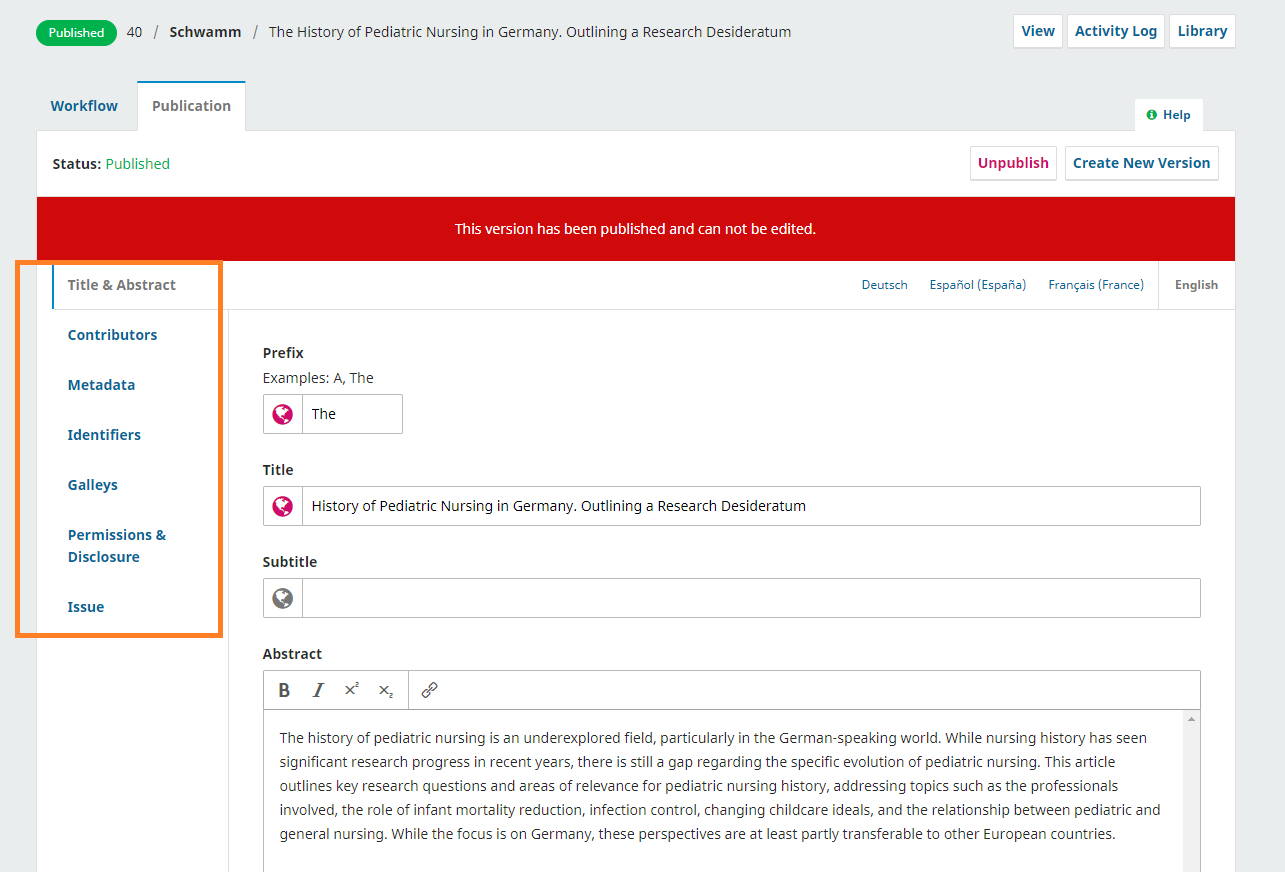Click globe icon beside Title field
1285x872 pixels.
tap(283, 506)
